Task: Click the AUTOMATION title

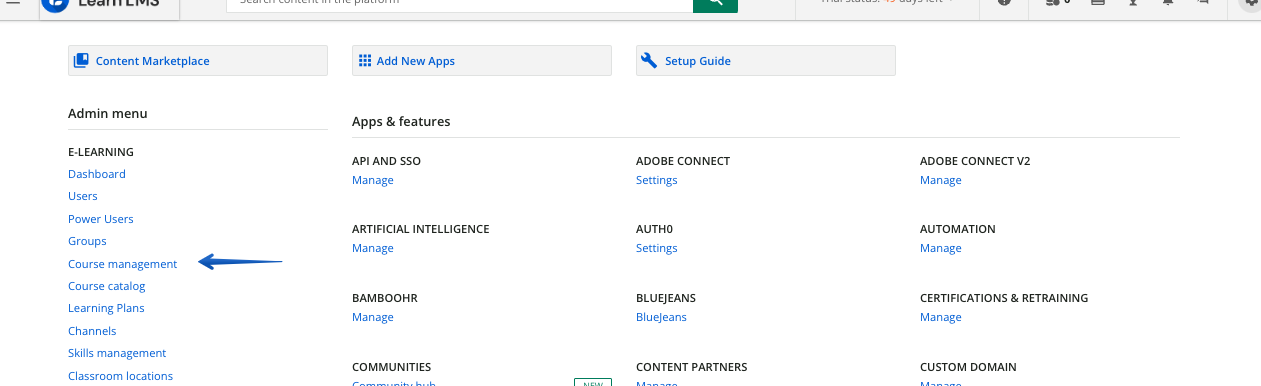Action: pos(958,229)
